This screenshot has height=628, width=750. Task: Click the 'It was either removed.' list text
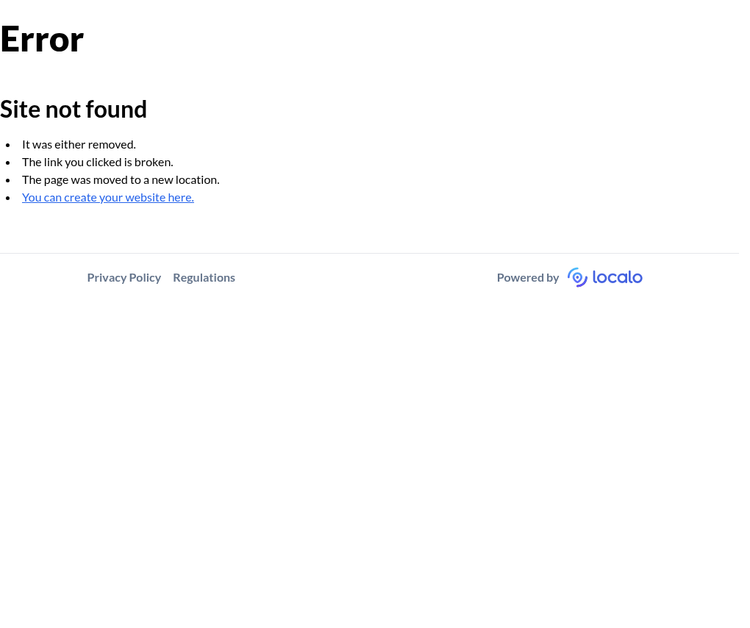coord(79,144)
